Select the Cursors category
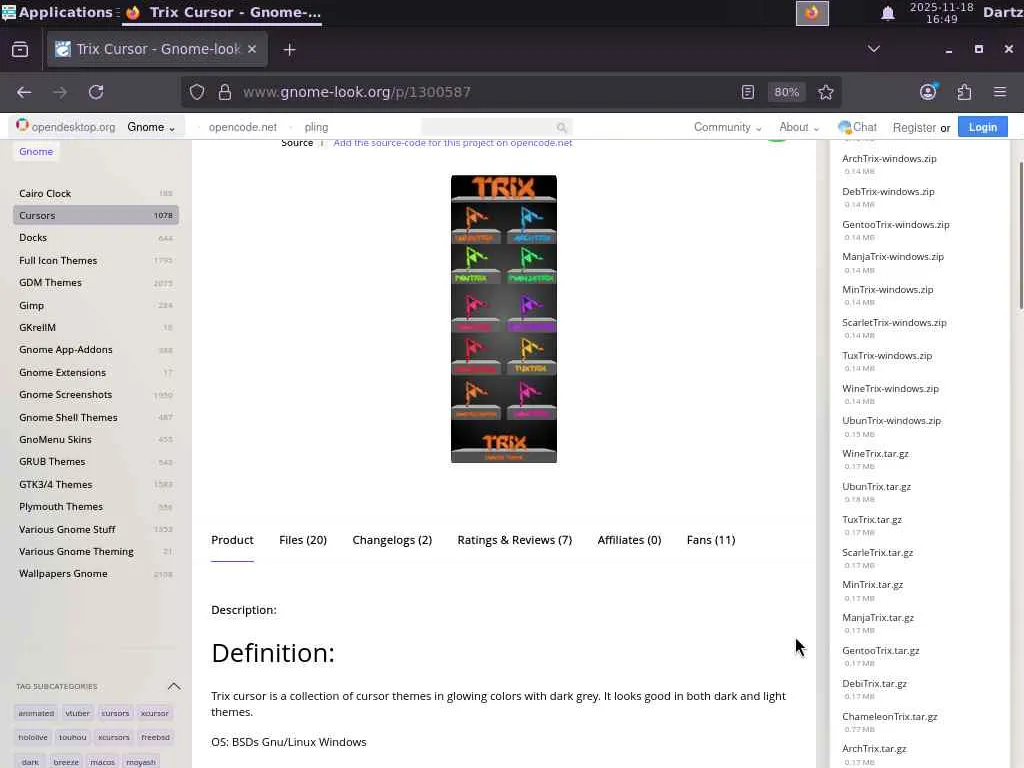Image resolution: width=1024 pixels, height=768 pixels. coord(95,216)
